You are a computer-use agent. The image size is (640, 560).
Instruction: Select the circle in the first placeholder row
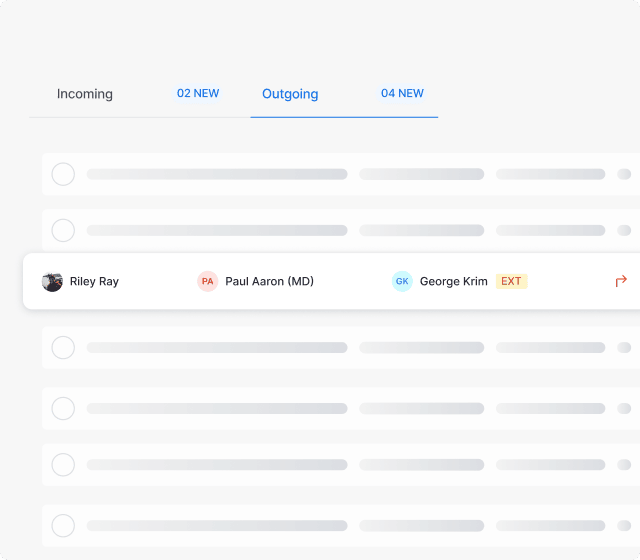tap(63, 174)
